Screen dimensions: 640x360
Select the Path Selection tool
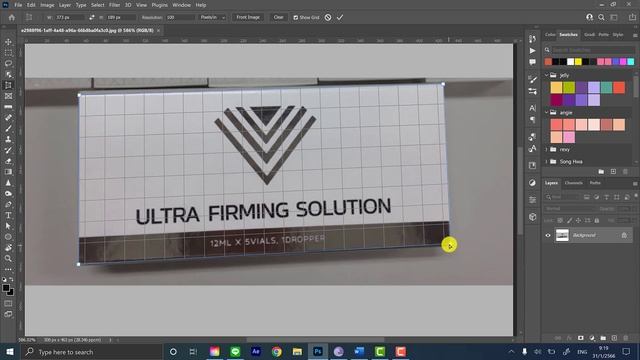(8, 226)
